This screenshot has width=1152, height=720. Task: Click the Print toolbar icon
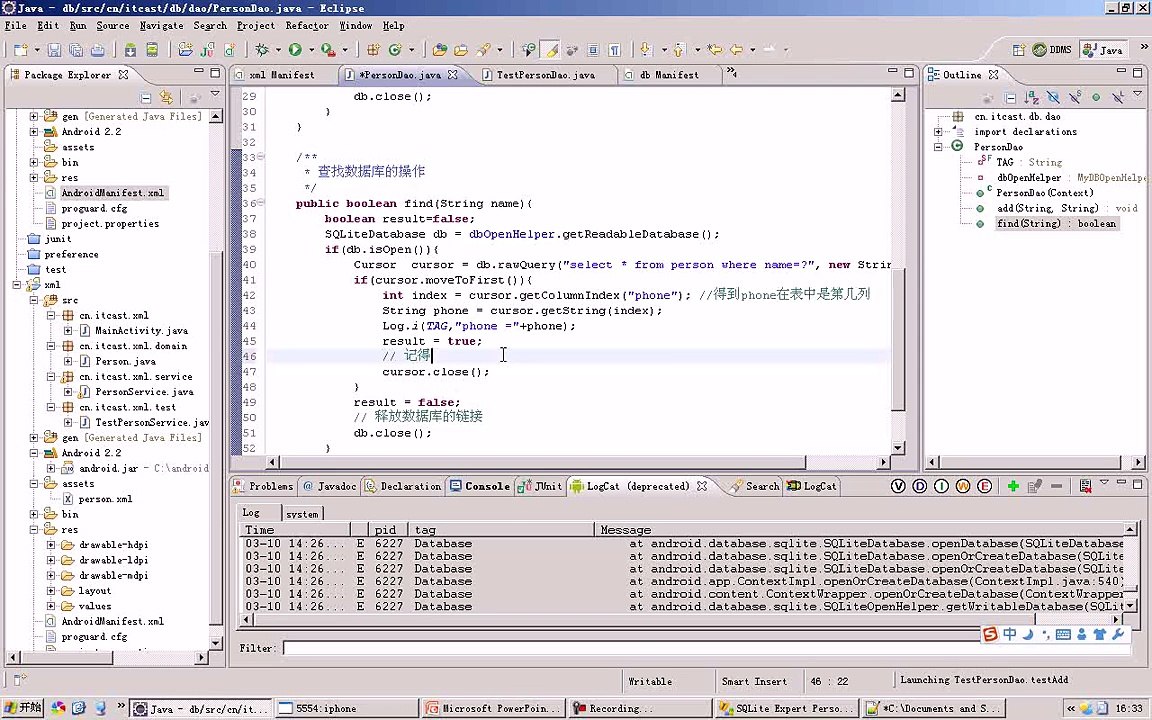pyautogui.click(x=97, y=50)
